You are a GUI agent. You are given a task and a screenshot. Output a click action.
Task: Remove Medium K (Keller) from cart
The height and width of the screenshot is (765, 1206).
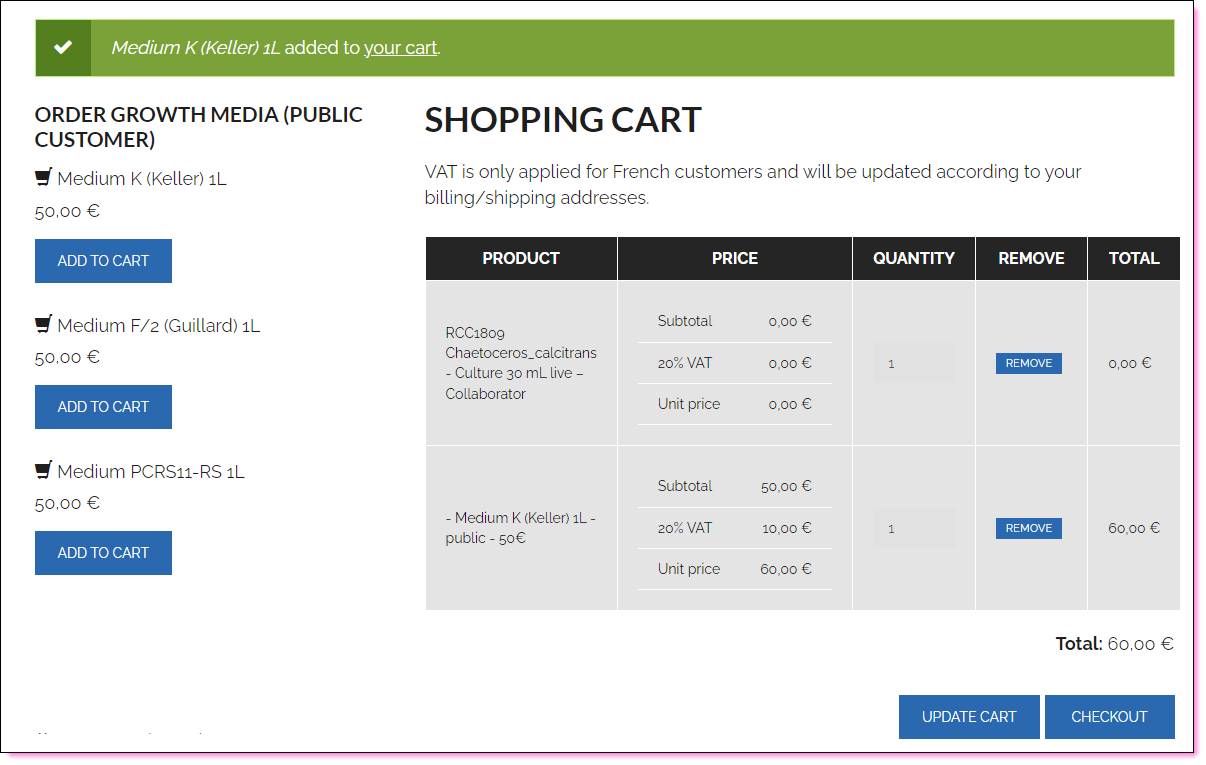coord(1028,528)
